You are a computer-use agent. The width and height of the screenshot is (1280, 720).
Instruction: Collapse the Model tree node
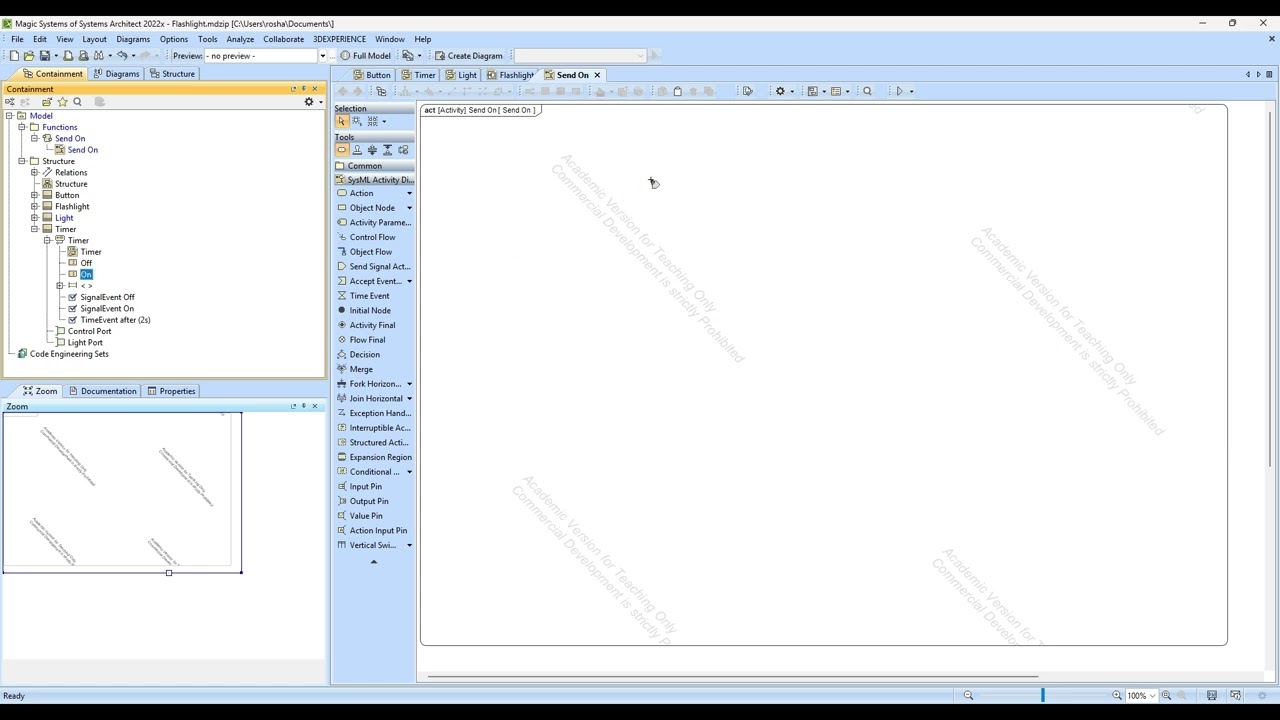point(9,116)
